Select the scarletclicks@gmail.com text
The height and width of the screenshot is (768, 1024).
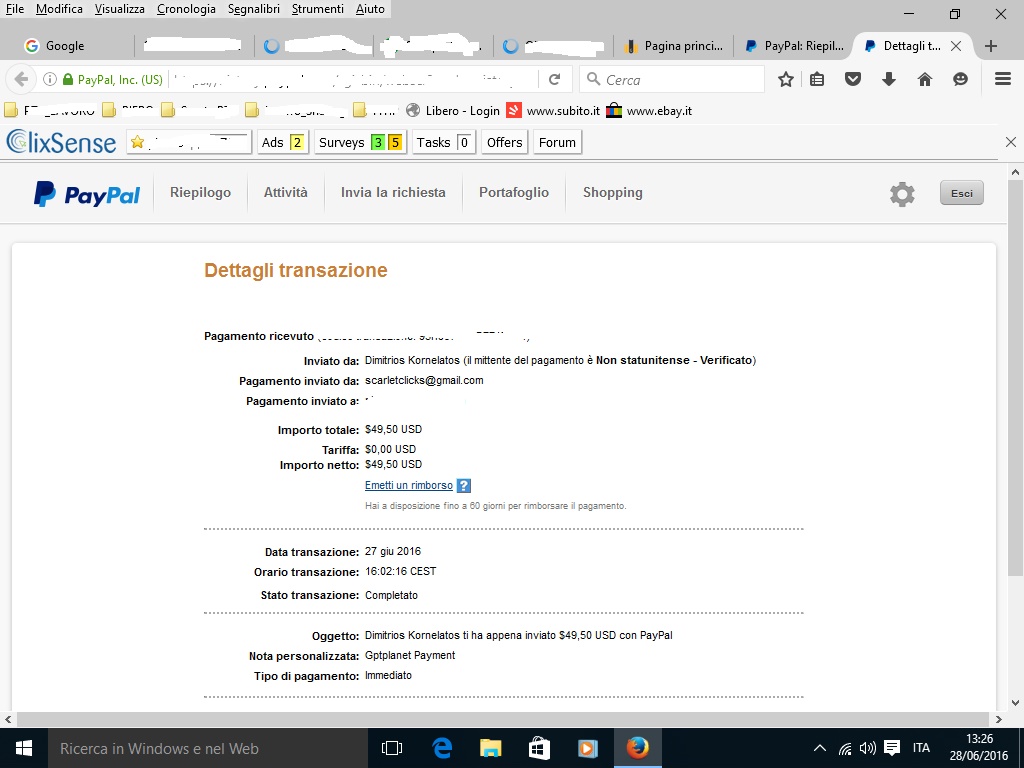[x=424, y=380]
